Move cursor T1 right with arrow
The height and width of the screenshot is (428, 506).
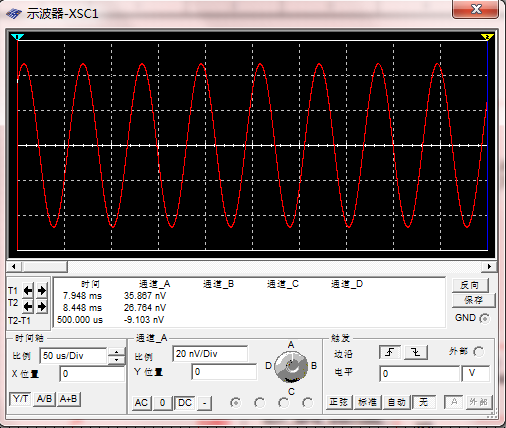[42, 291]
